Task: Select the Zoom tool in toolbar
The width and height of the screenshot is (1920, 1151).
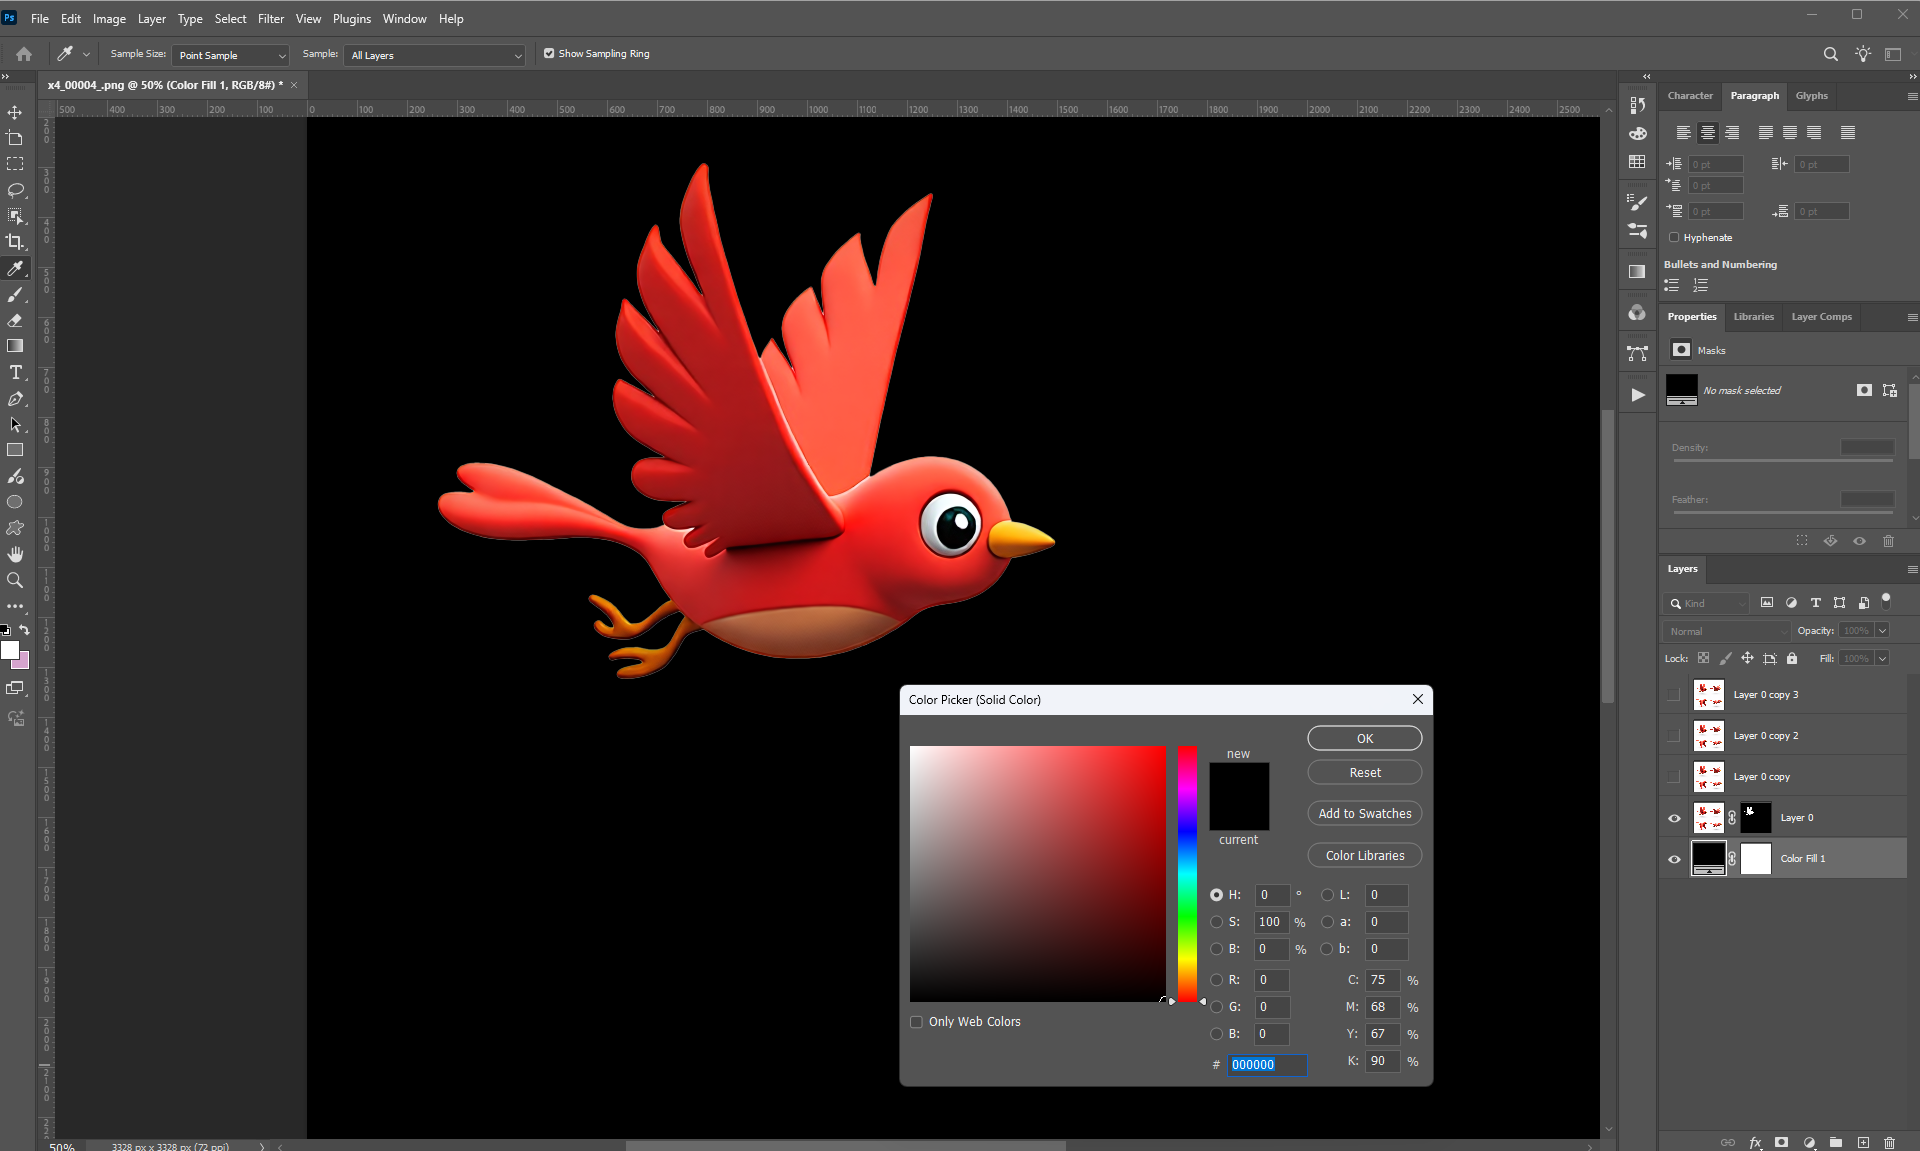Action: [x=15, y=580]
